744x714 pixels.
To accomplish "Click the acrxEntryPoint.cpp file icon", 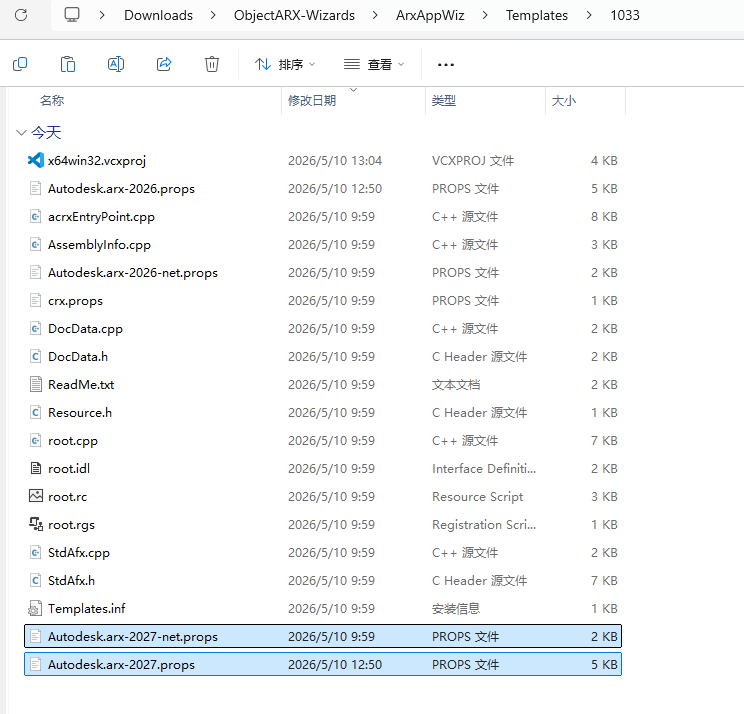I will pos(36,216).
